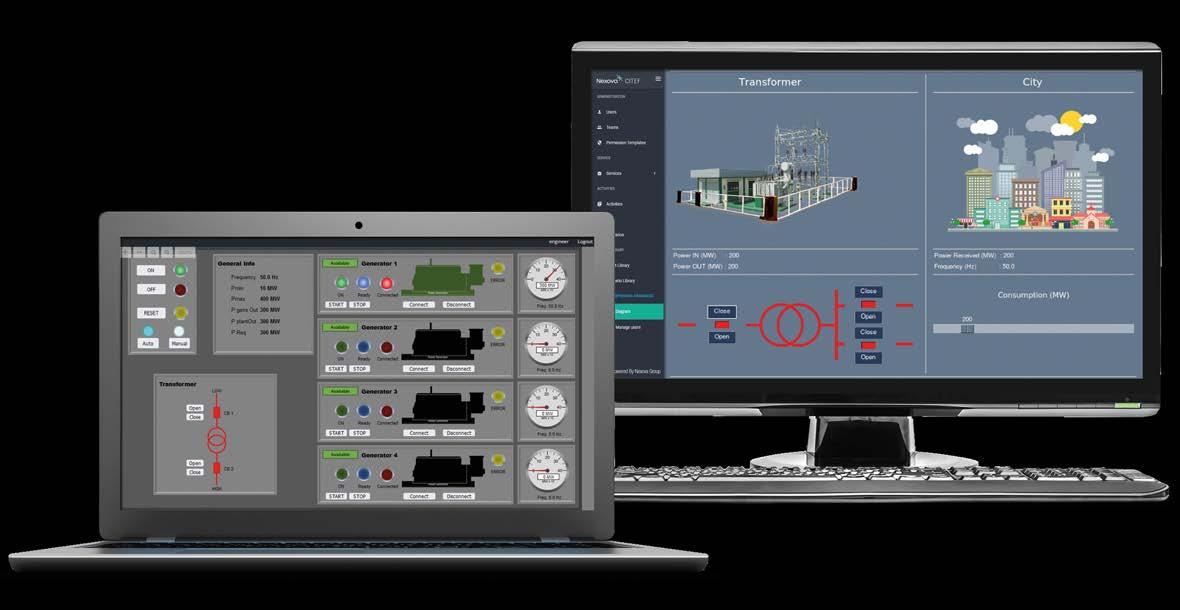
Task: Click Generator 4 Available status badge
Action: tap(340, 454)
